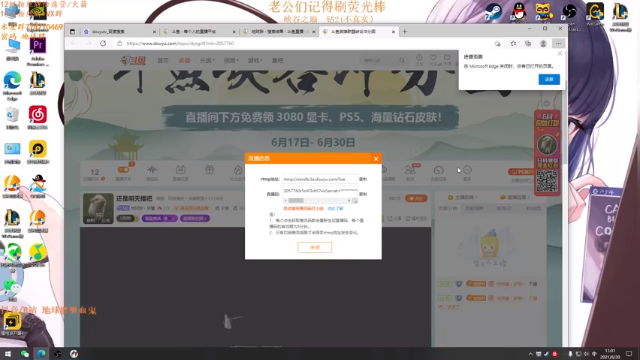Open Edge settings and more menu
This screenshot has width=640, height=360.
[558, 43]
